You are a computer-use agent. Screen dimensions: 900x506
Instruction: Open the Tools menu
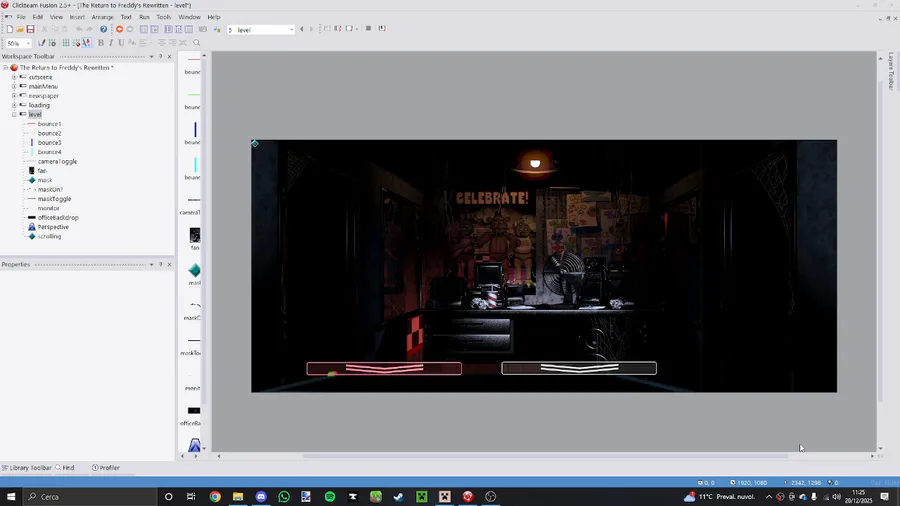(x=164, y=17)
